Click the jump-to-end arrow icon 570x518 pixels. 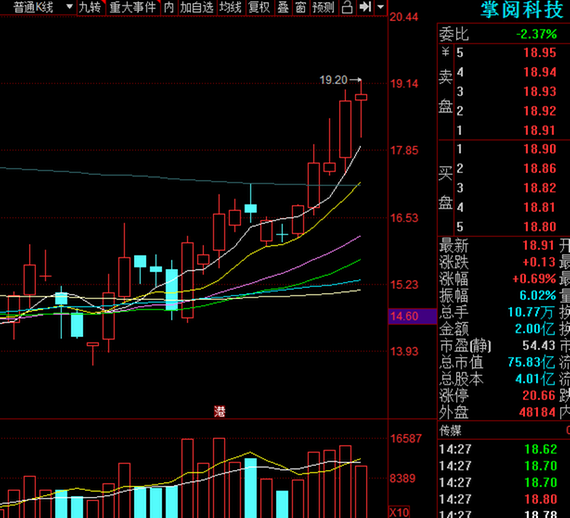365,7
